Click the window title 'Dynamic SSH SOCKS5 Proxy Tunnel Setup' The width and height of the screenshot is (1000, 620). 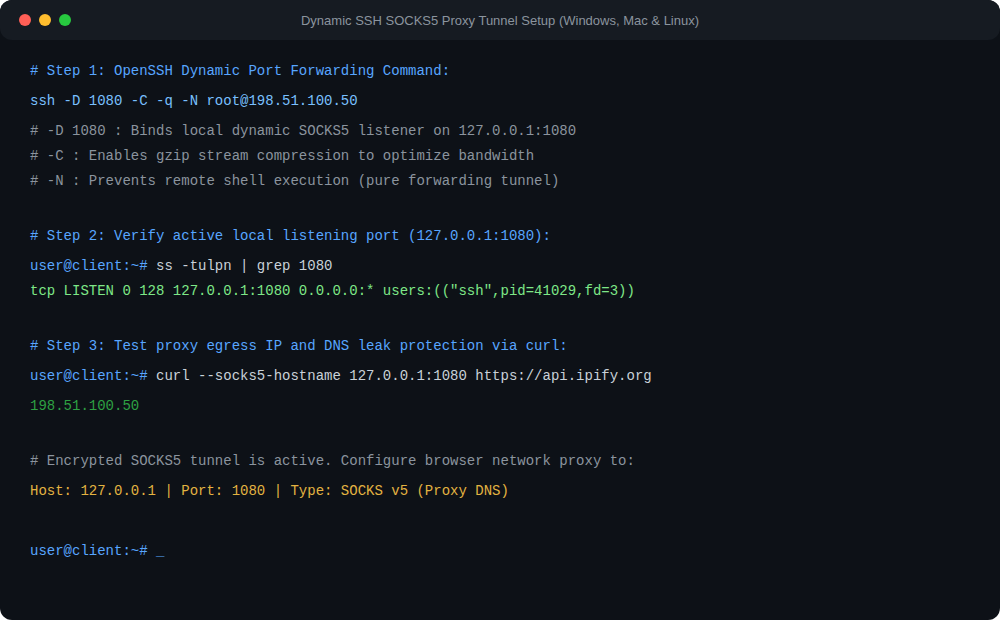500,21
